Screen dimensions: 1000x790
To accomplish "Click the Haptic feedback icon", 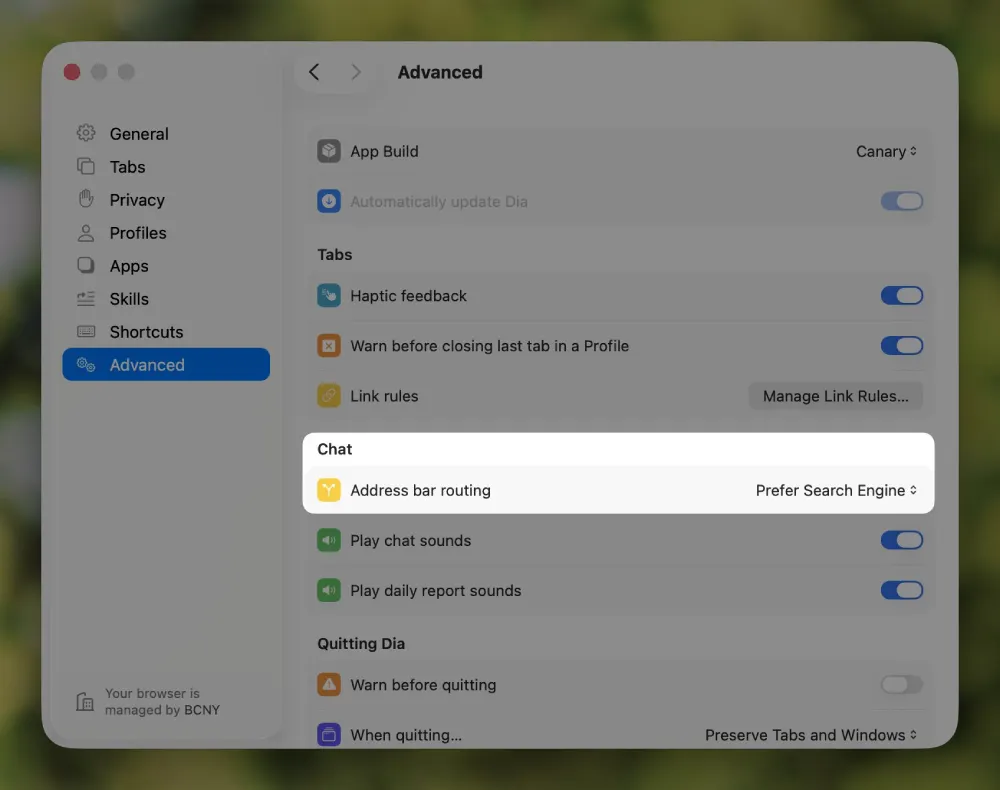I will 328,296.
